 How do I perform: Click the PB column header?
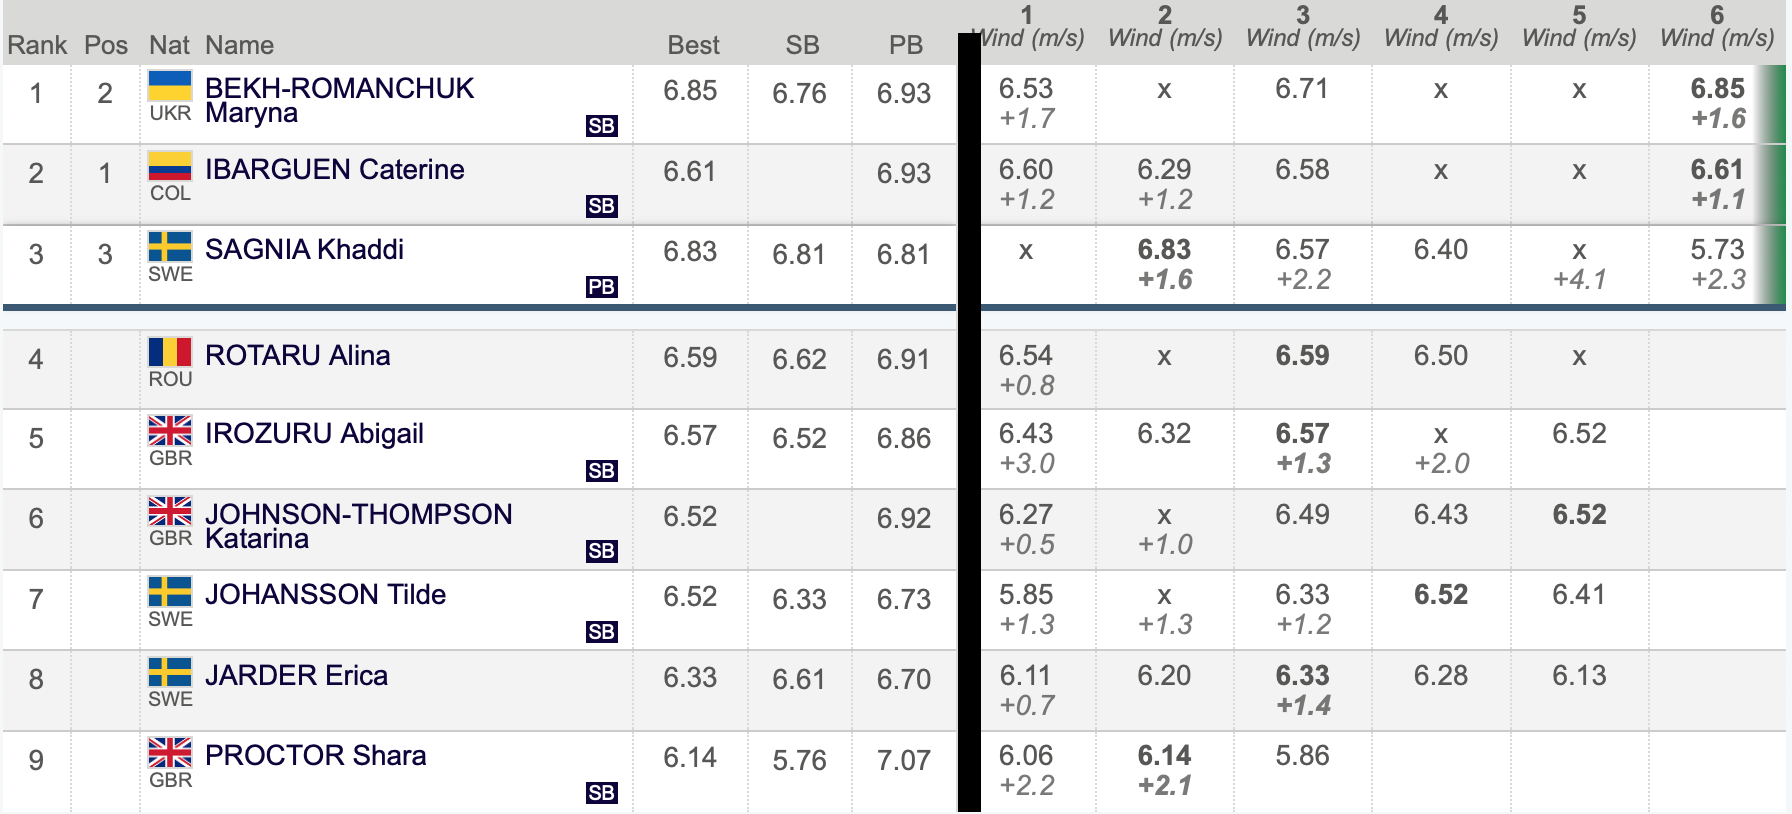pyautogui.click(x=905, y=45)
